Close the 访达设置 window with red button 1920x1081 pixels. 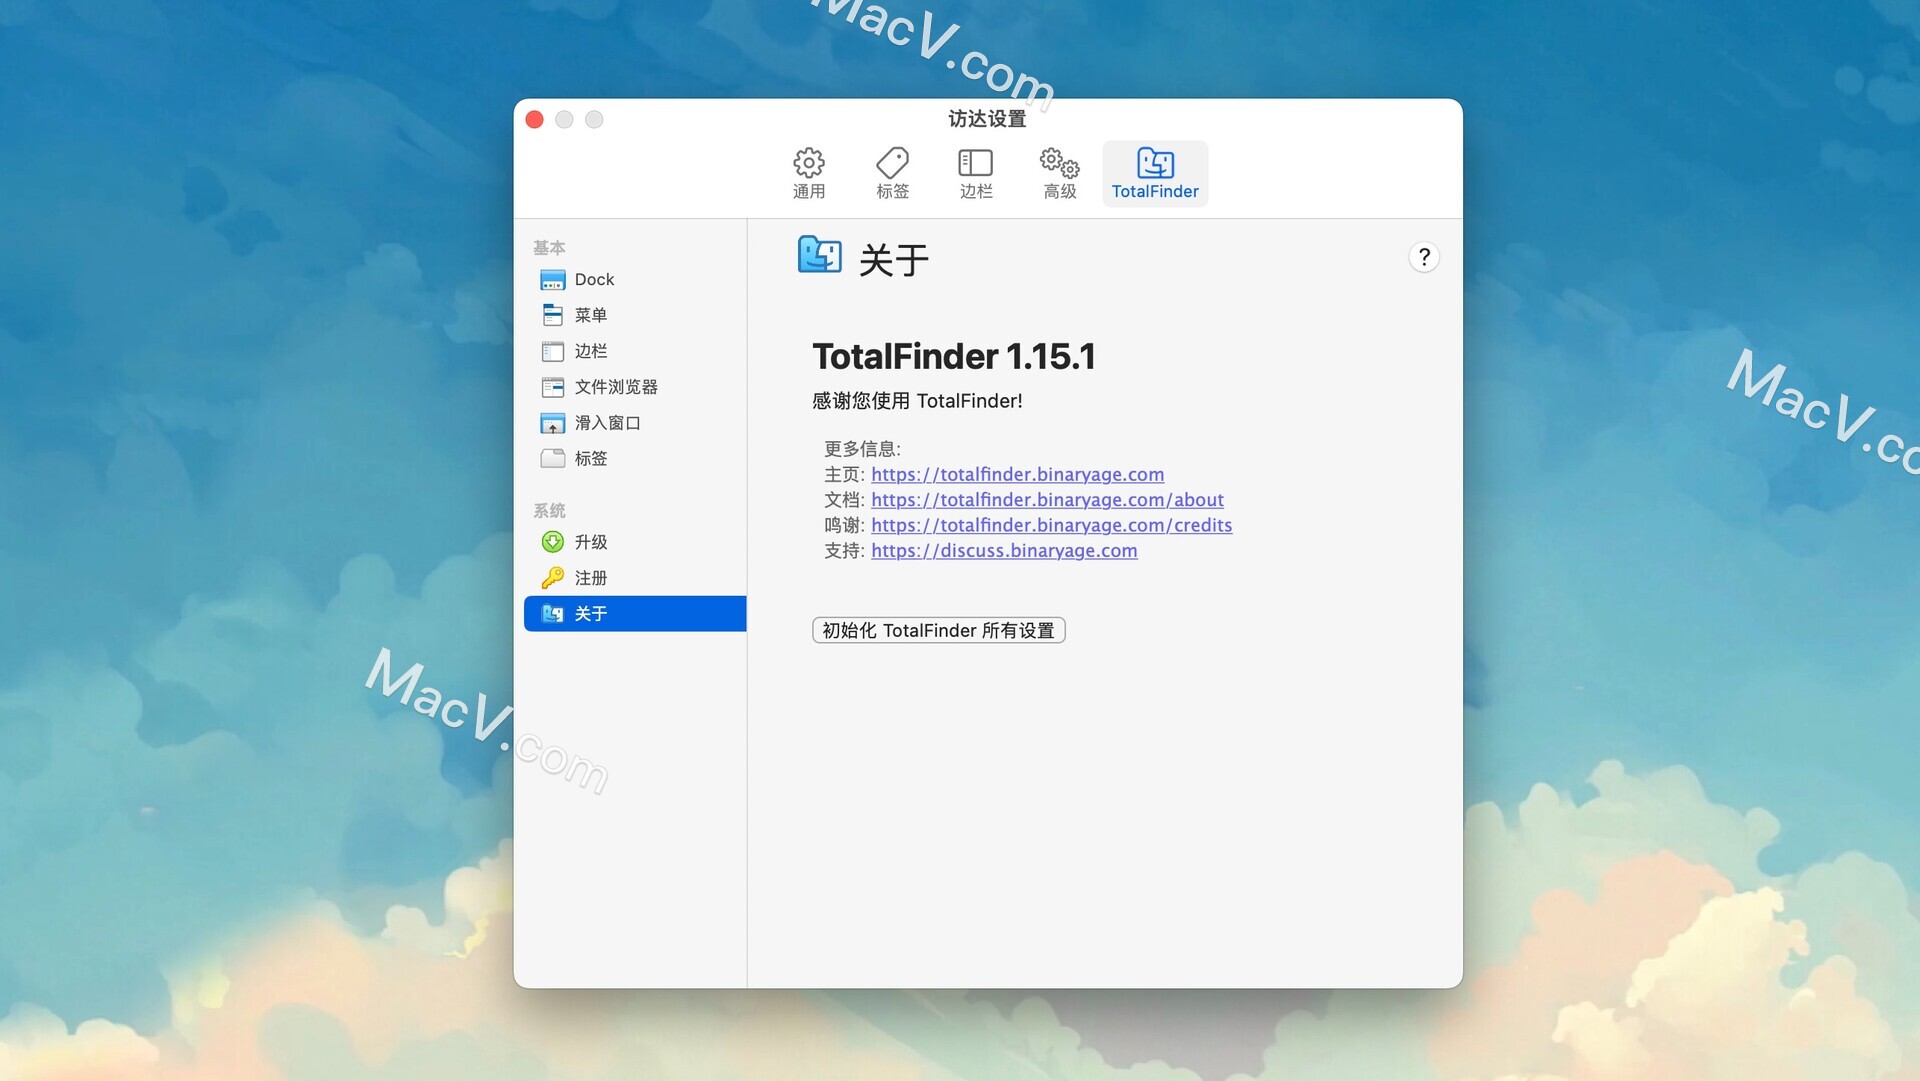[x=535, y=120]
